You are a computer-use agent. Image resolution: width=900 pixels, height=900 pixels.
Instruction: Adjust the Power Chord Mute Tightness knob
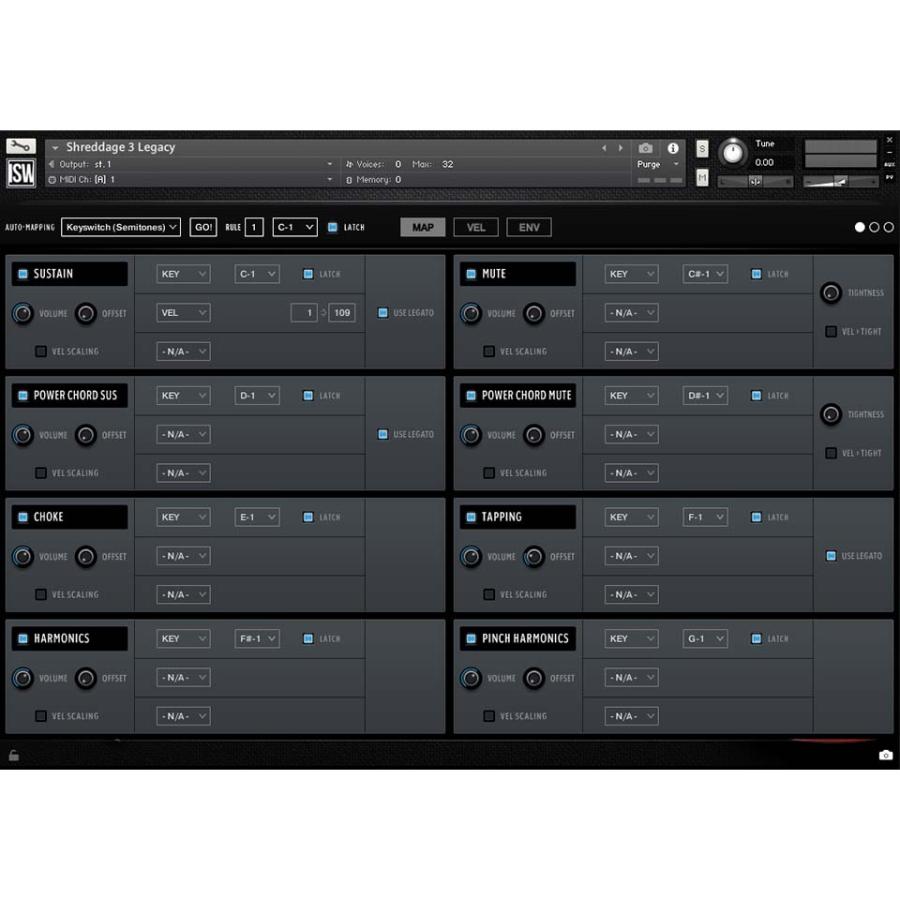831,414
